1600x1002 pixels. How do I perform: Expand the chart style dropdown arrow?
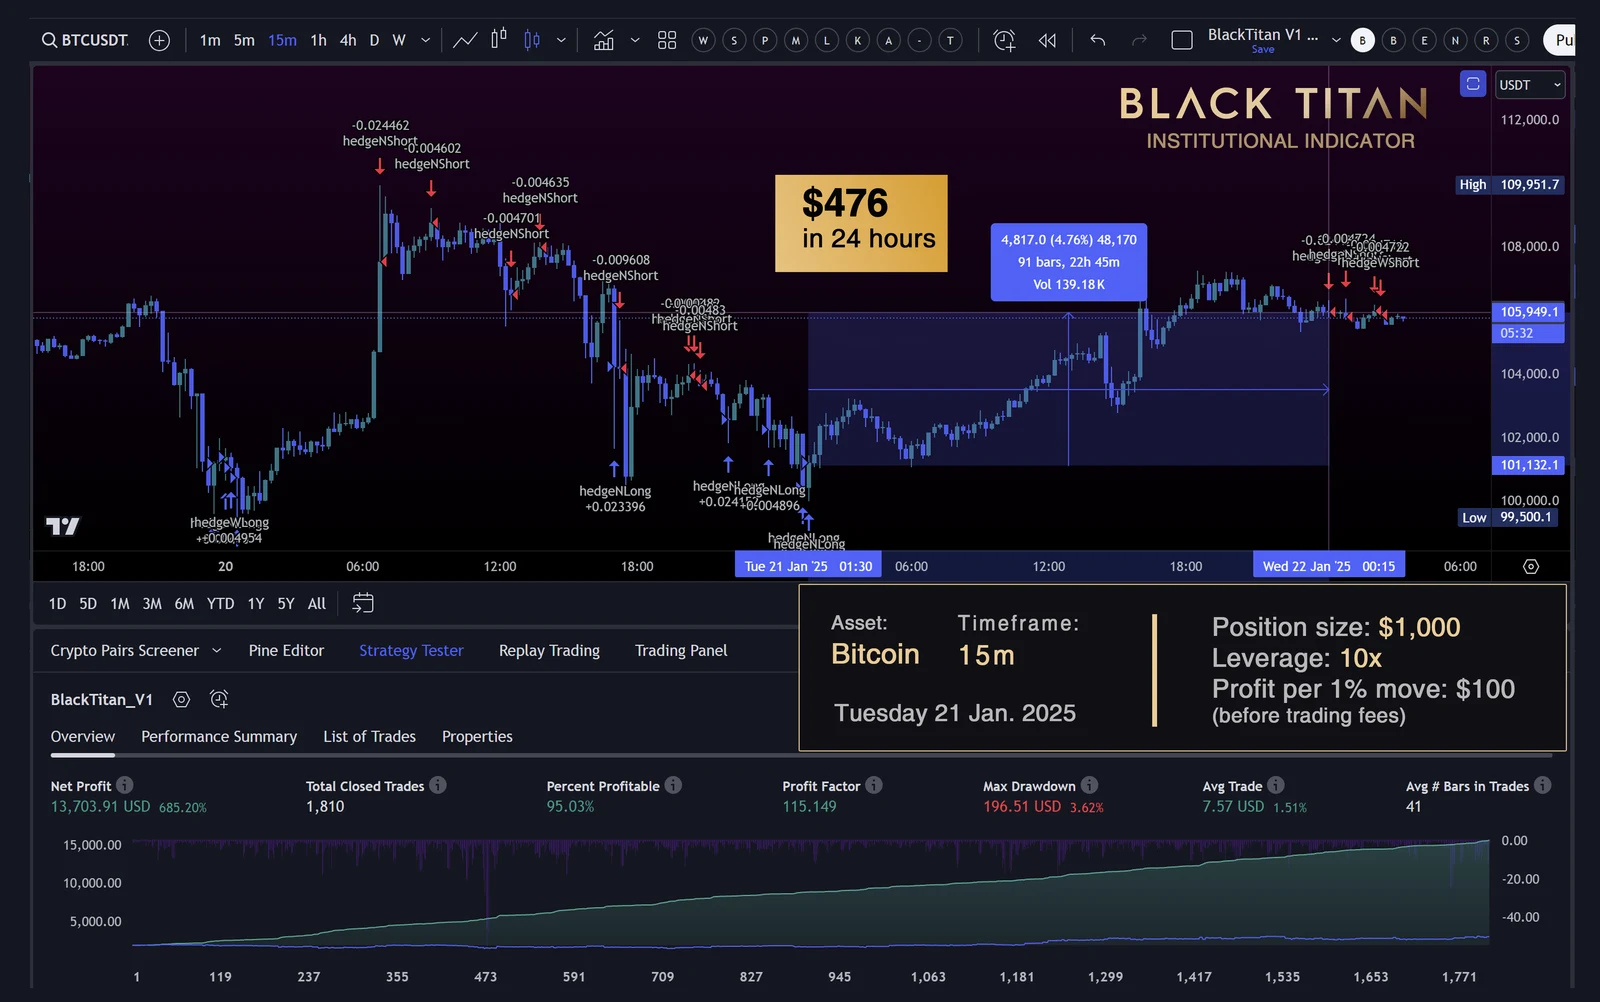[x=561, y=40]
